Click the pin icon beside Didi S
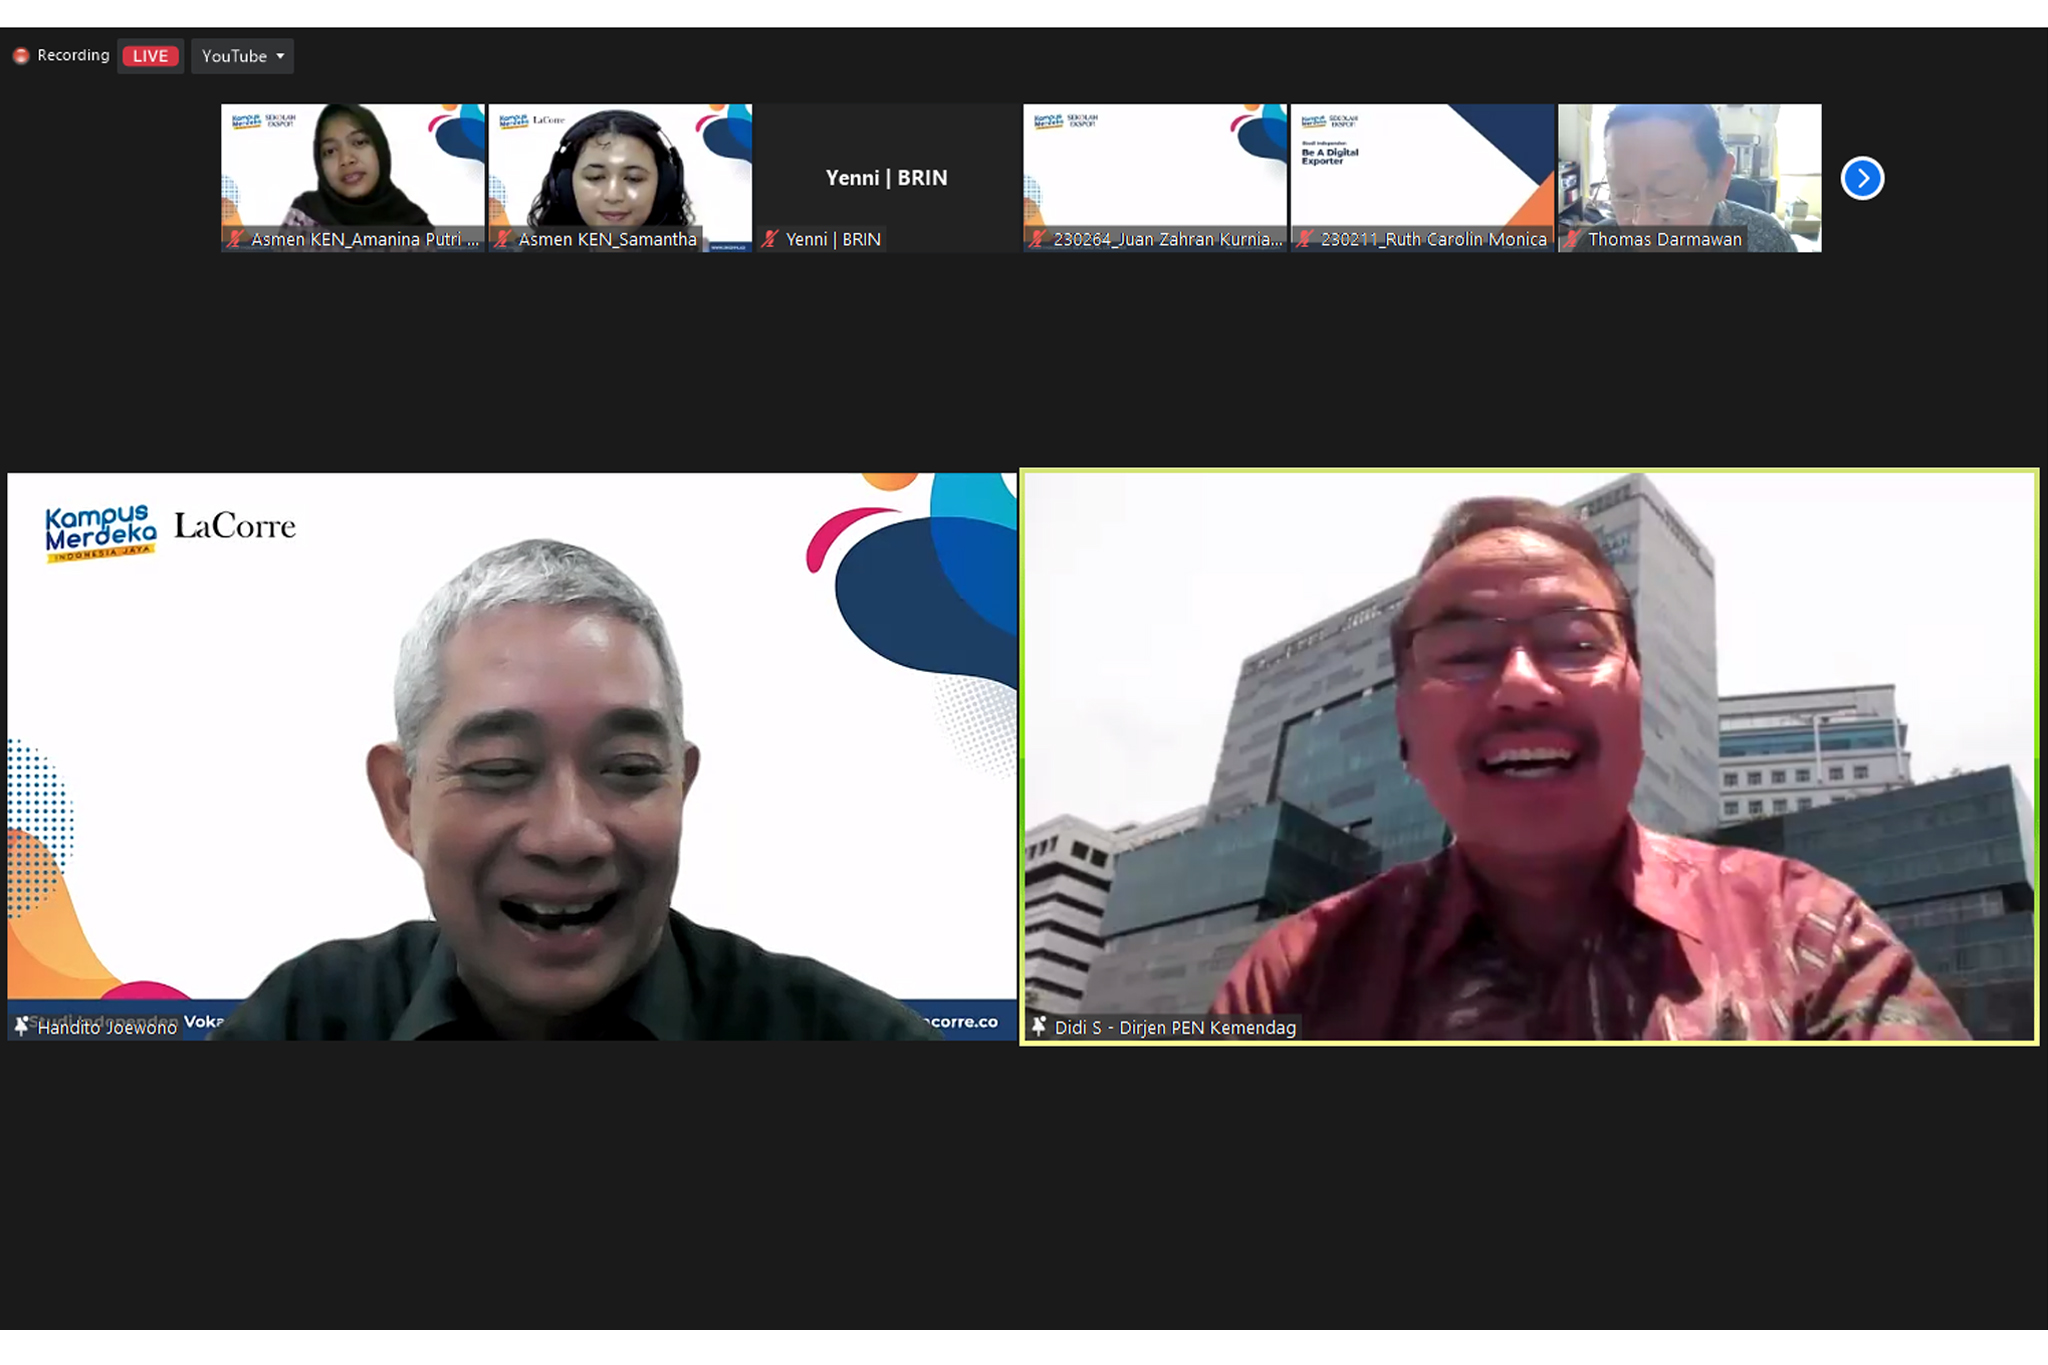Screen dimensions: 2048x1365 tap(1039, 1027)
